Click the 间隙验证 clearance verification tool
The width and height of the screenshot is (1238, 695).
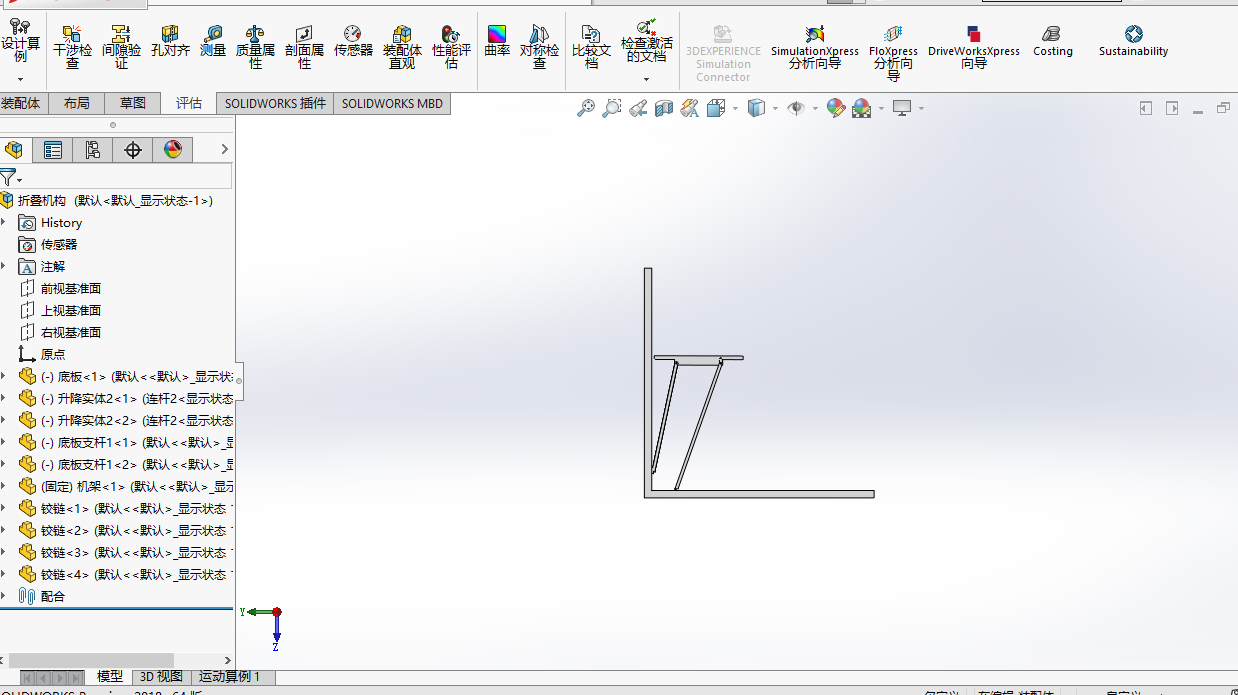[121, 47]
